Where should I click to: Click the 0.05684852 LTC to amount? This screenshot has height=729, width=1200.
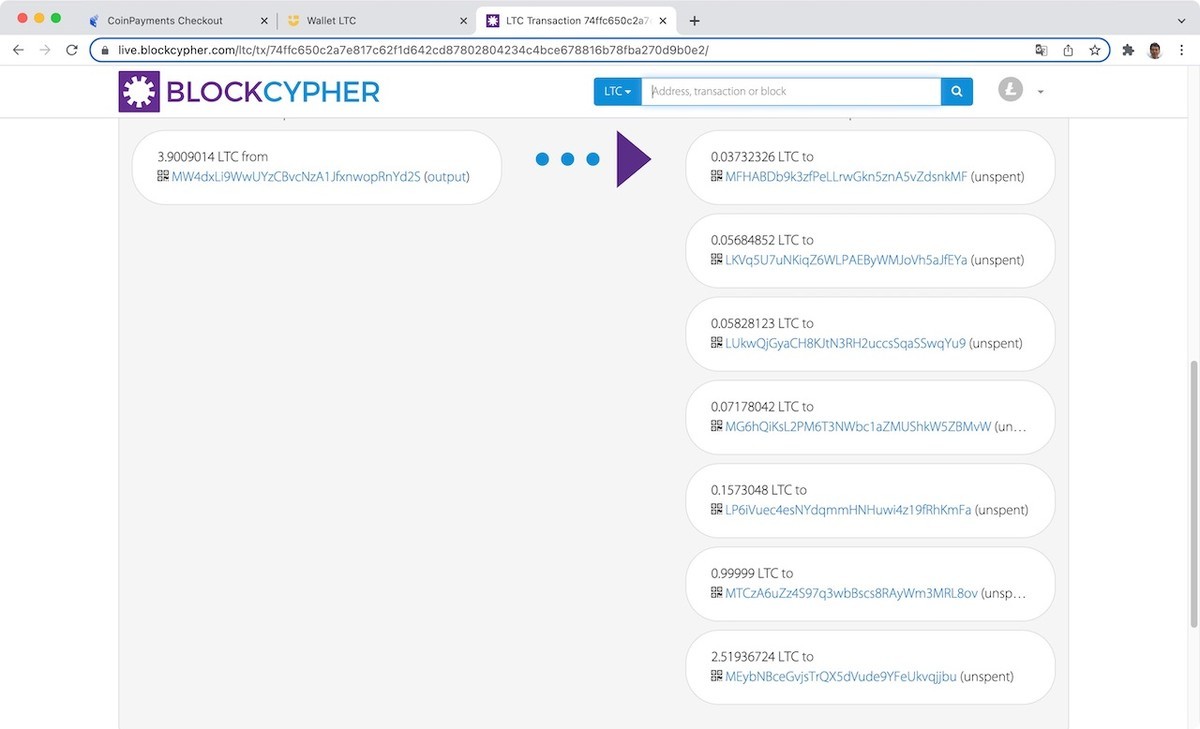[762, 240]
